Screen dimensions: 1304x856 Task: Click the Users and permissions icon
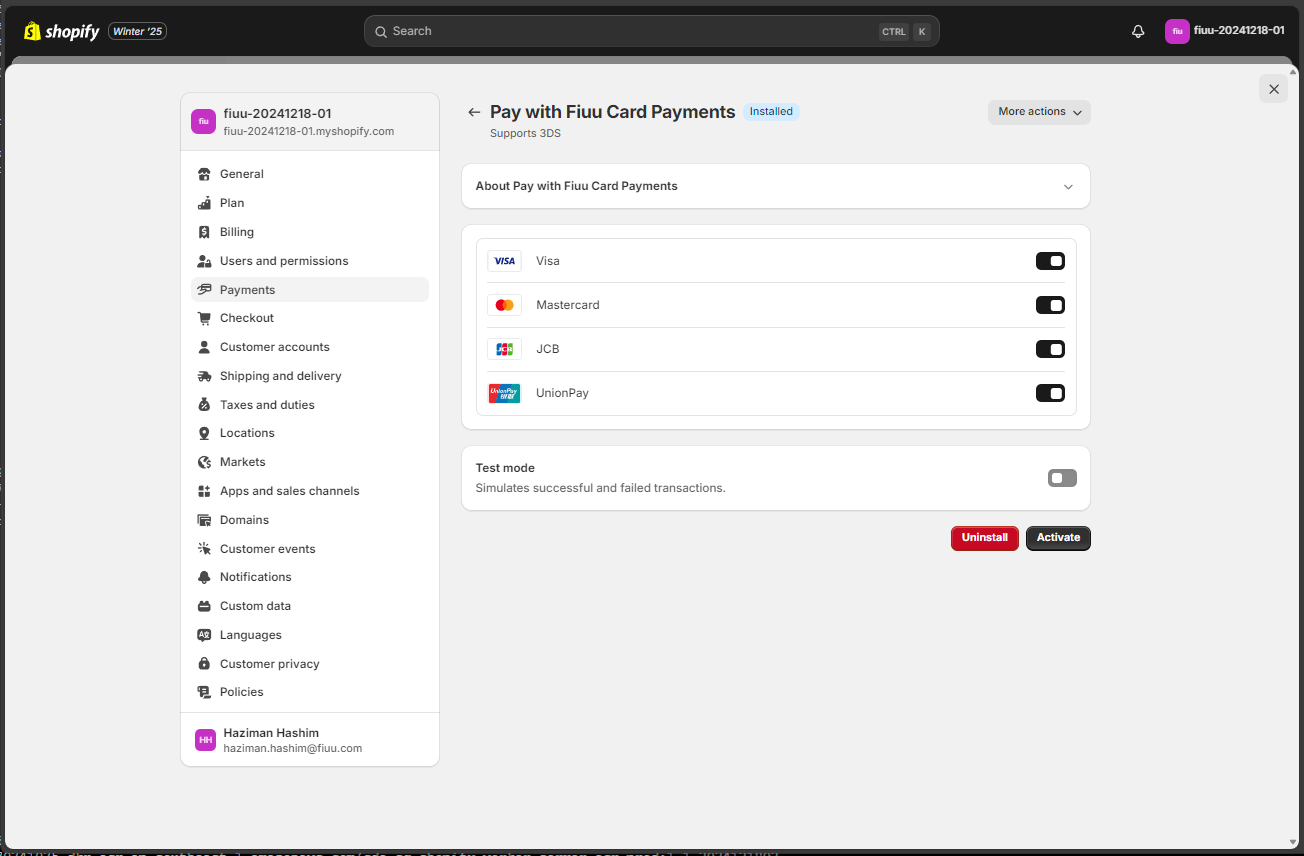(205, 261)
